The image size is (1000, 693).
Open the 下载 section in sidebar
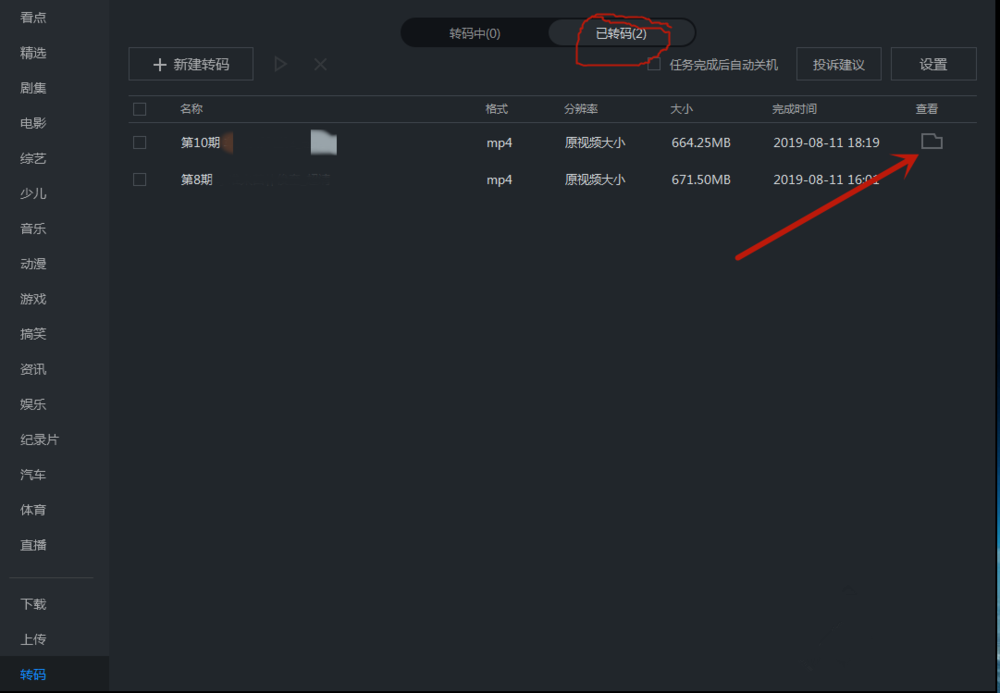click(x=33, y=604)
